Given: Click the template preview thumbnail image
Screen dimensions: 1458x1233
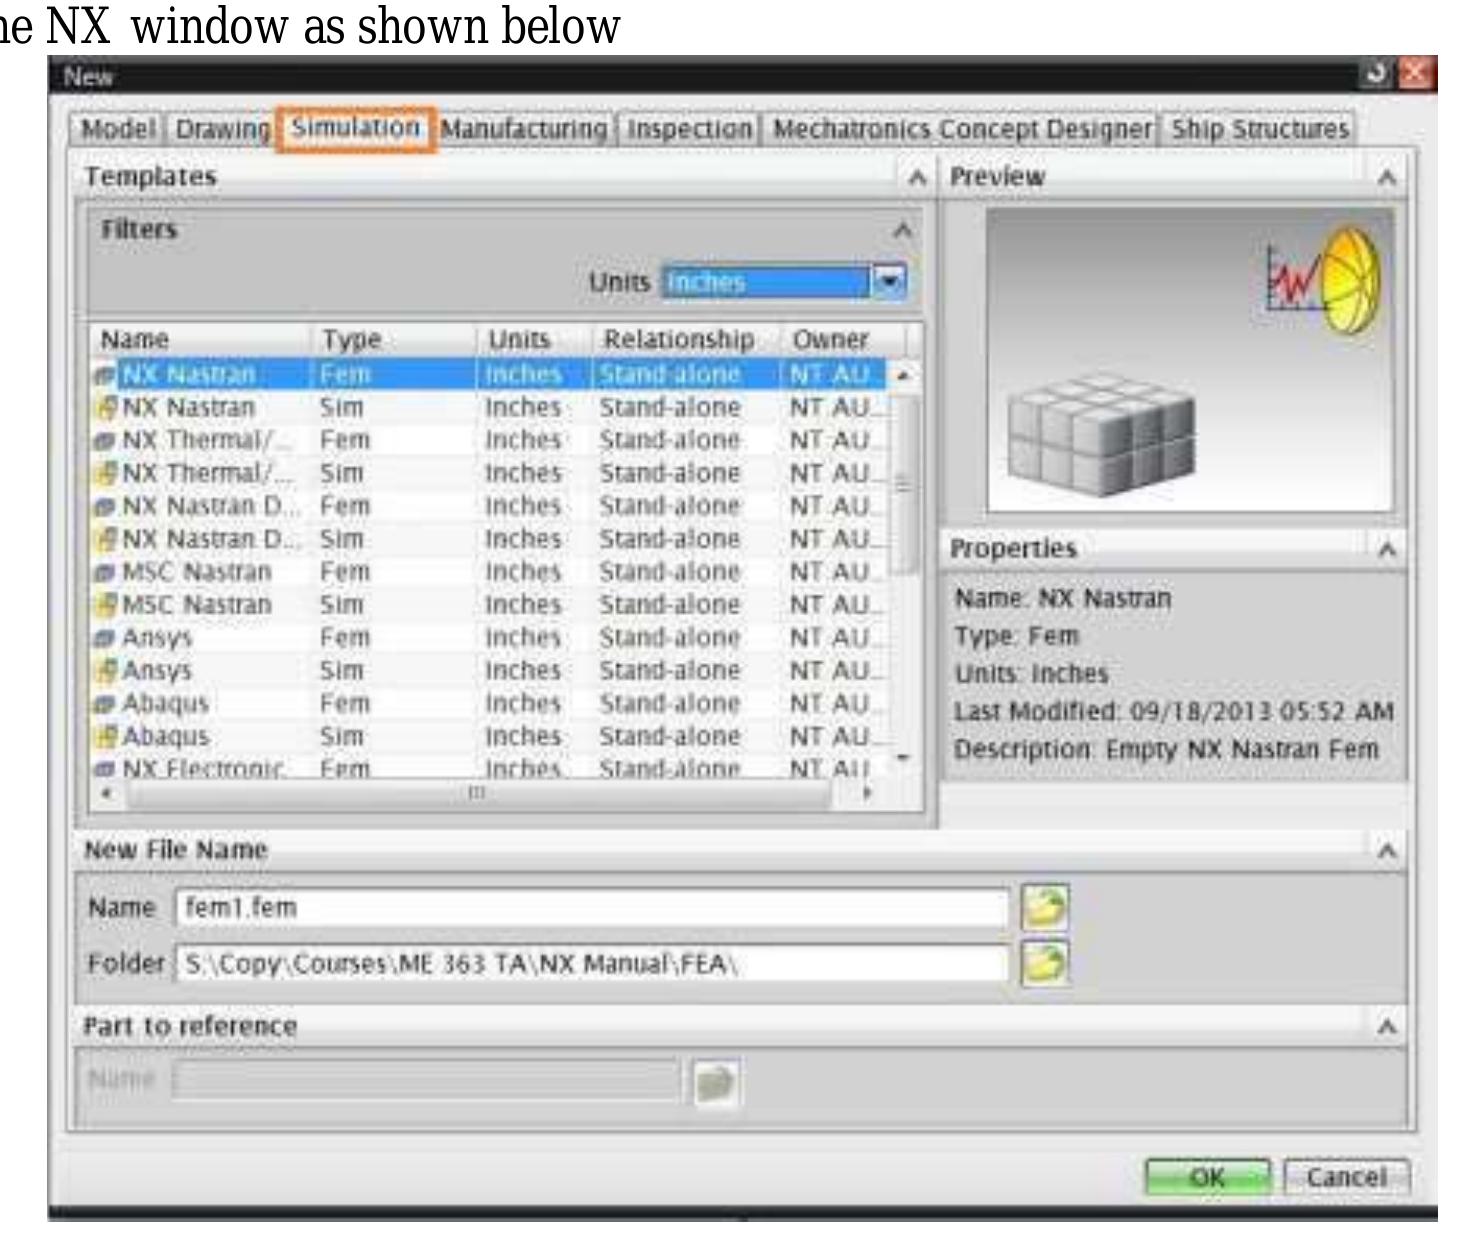Looking at the screenshot, I should [1189, 361].
